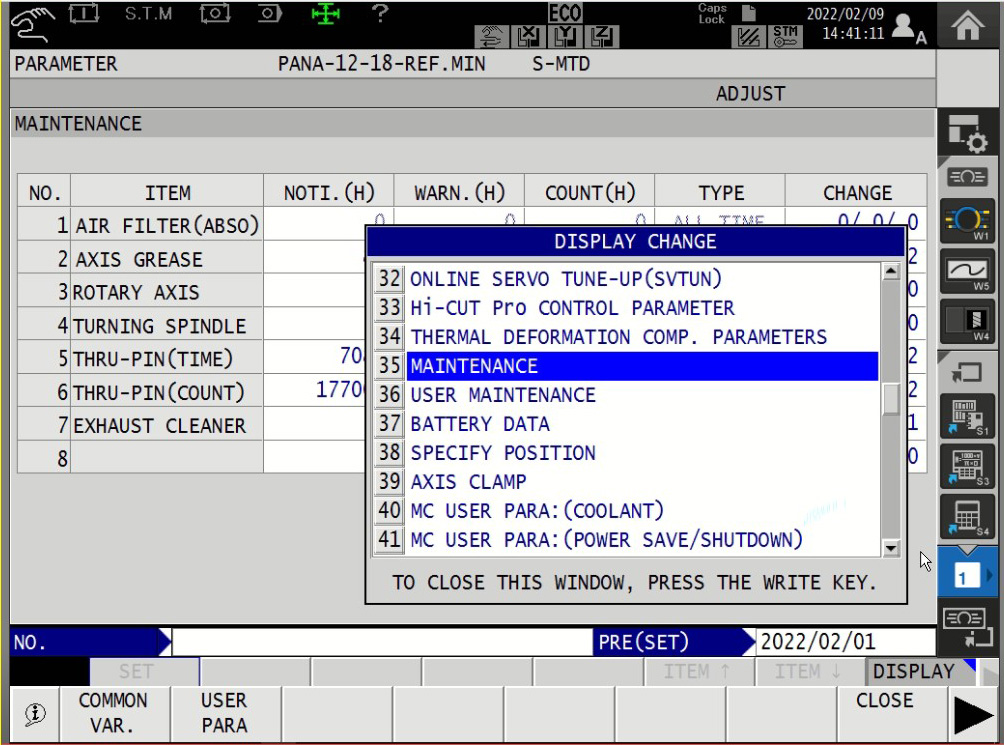Click the screen settings gear icon

coord(968,133)
